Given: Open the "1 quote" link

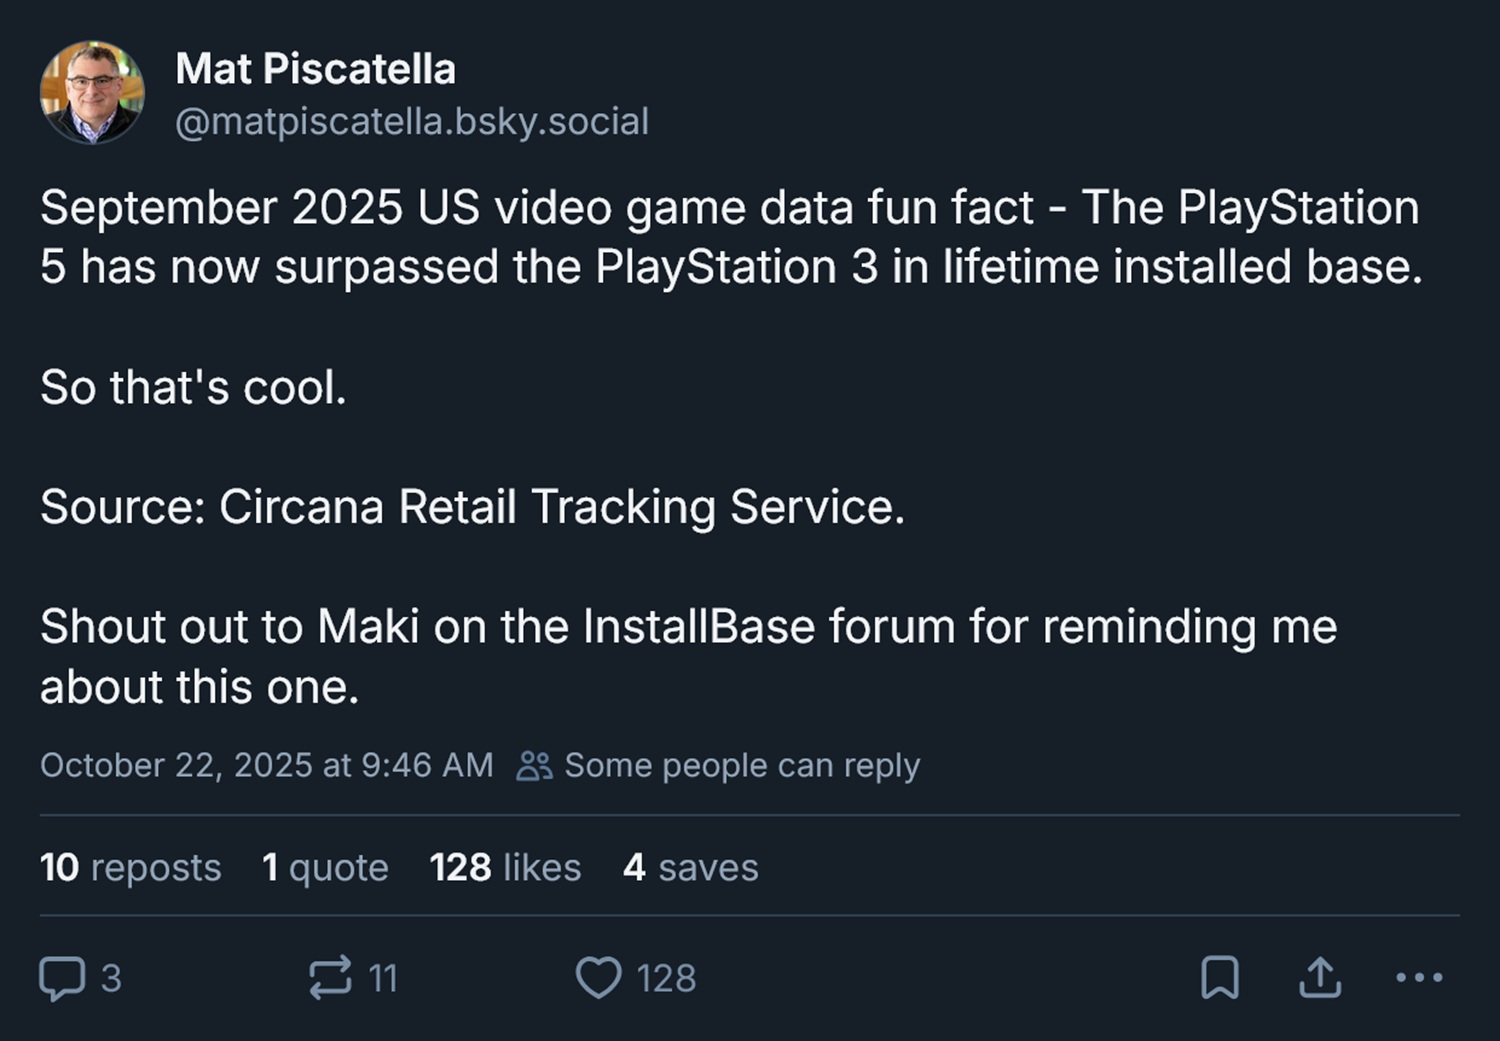Looking at the screenshot, I should (x=325, y=867).
